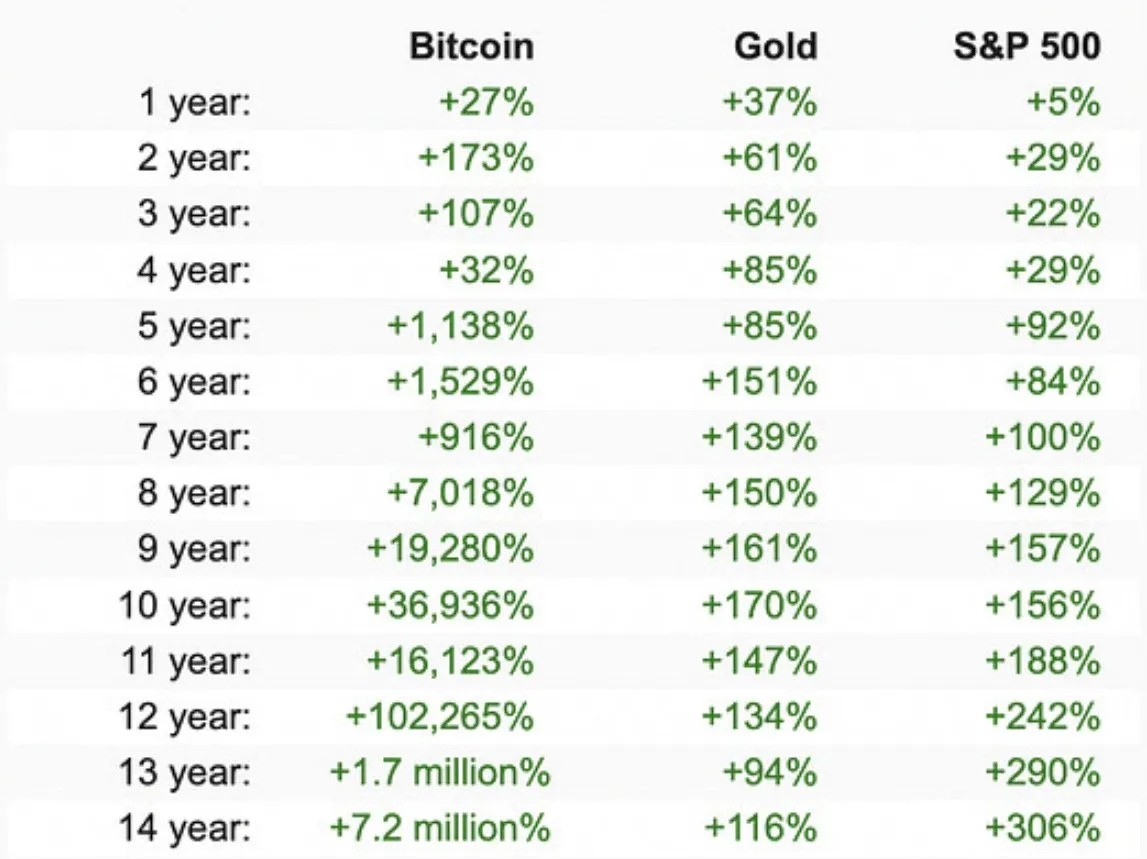Image resolution: width=1147 pixels, height=859 pixels.
Task: Click the S&P 500 column header
Action: pyautogui.click(x=1026, y=46)
